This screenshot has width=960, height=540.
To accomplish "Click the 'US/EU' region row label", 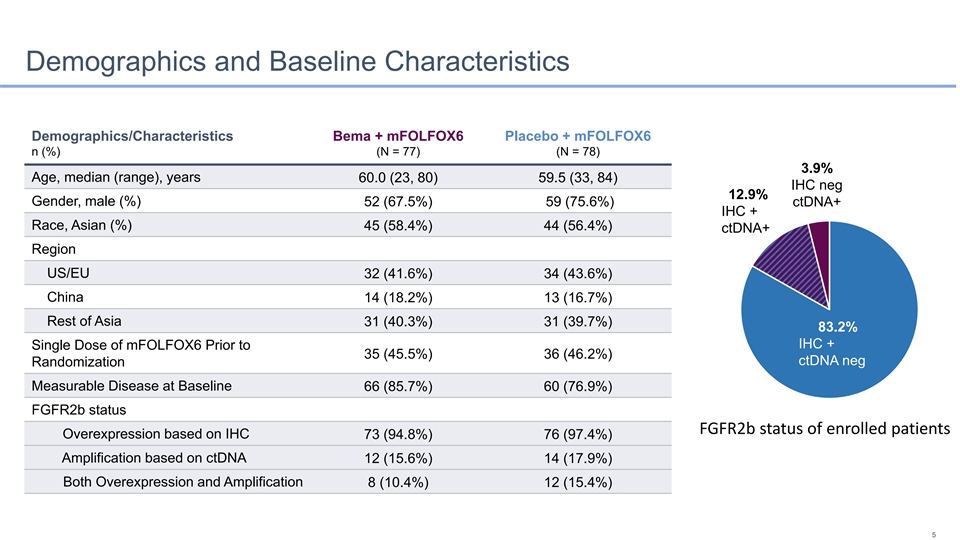I will [67, 273].
